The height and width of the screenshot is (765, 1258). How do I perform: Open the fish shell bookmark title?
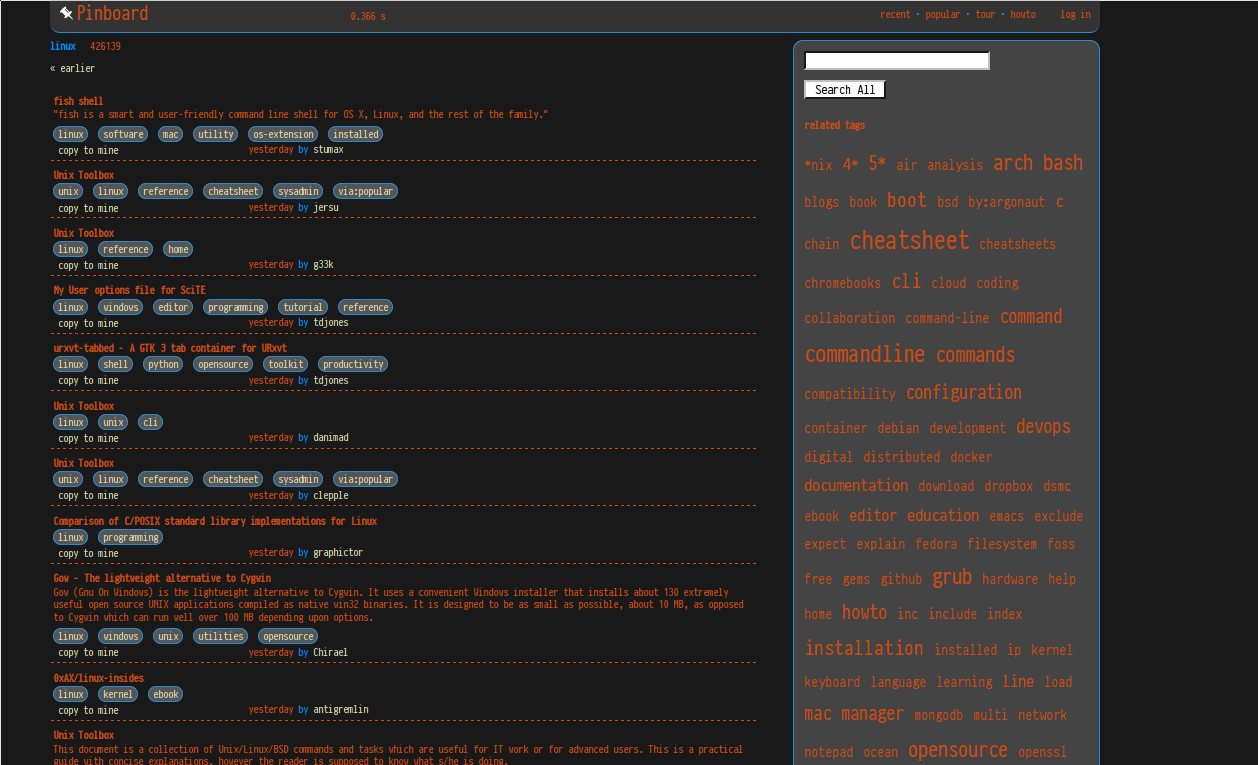tap(78, 101)
